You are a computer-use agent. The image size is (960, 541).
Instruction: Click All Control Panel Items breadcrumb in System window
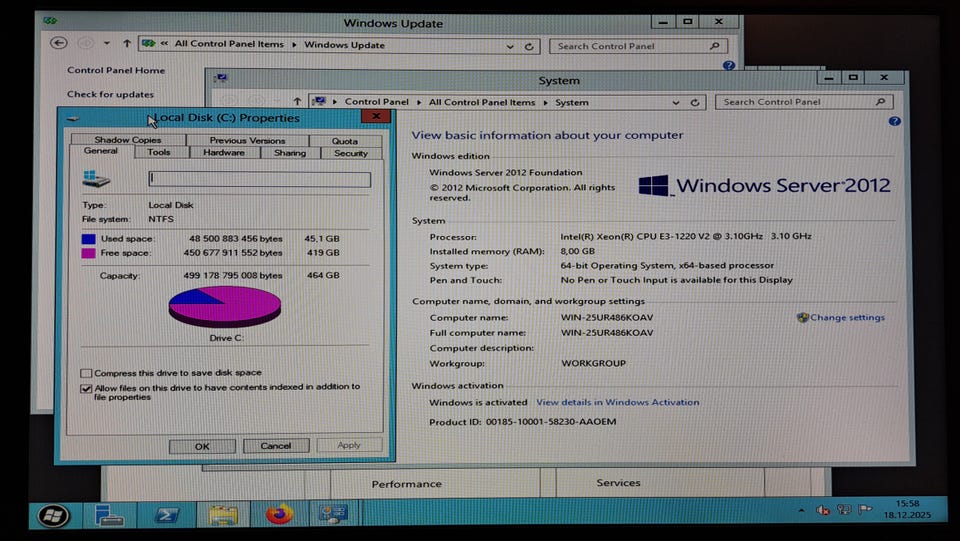pyautogui.click(x=482, y=102)
